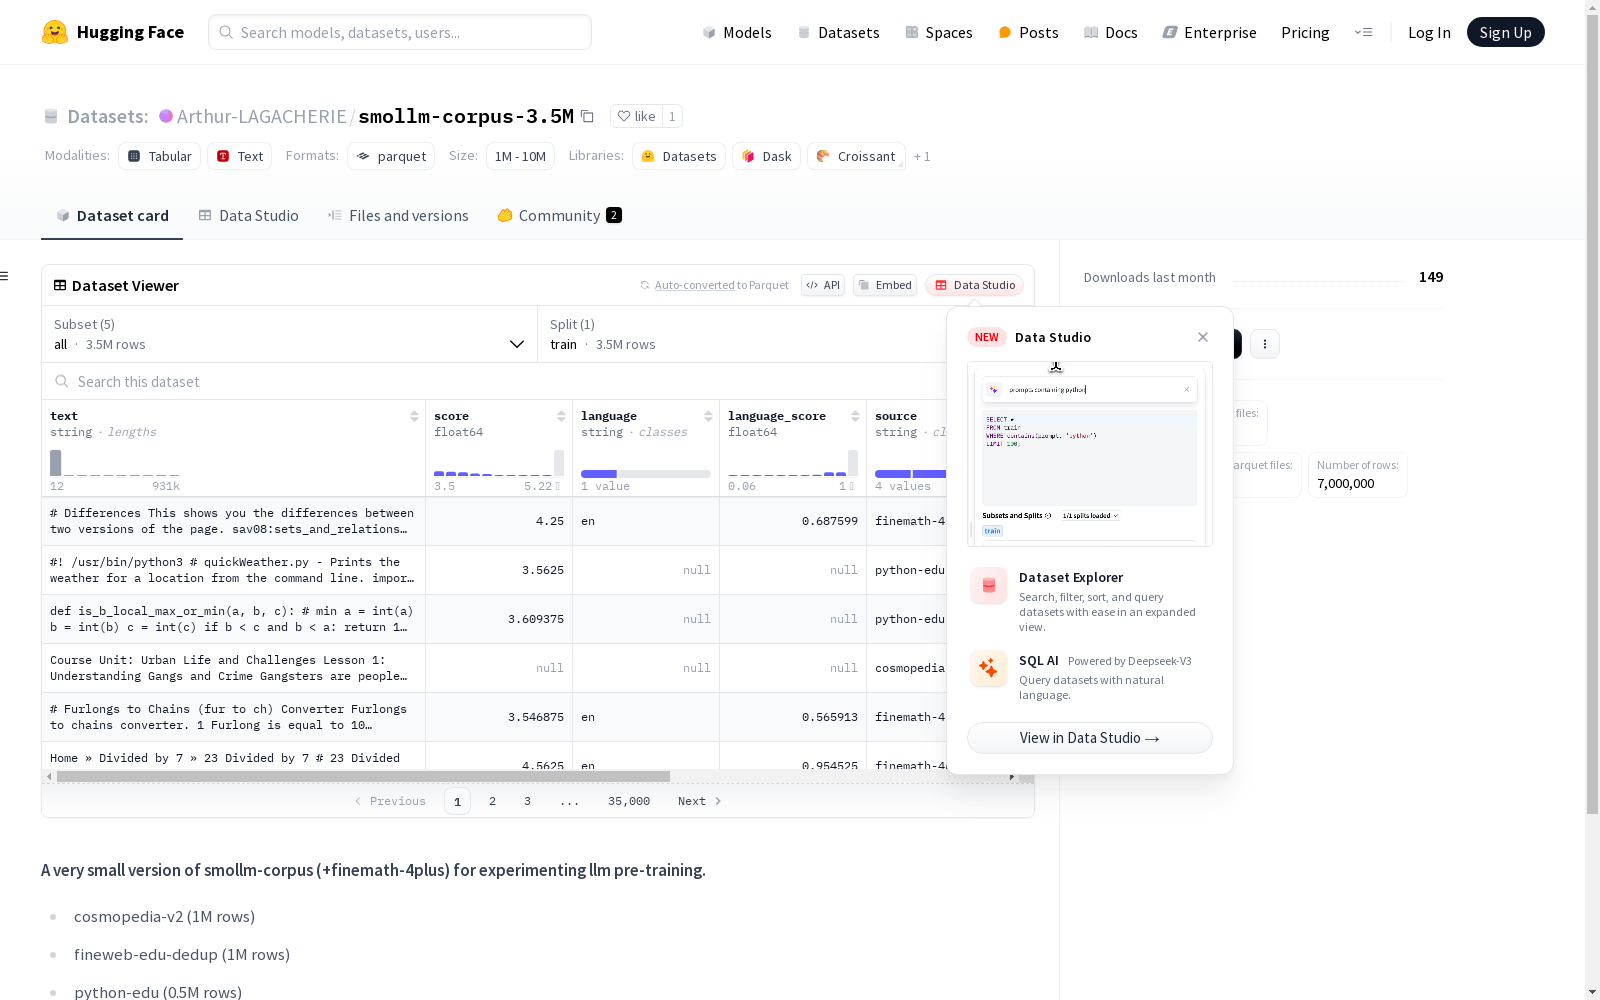Screen dimensions: 1600x1000
Task: Show the additional +1 libraries
Action: (x=922, y=156)
